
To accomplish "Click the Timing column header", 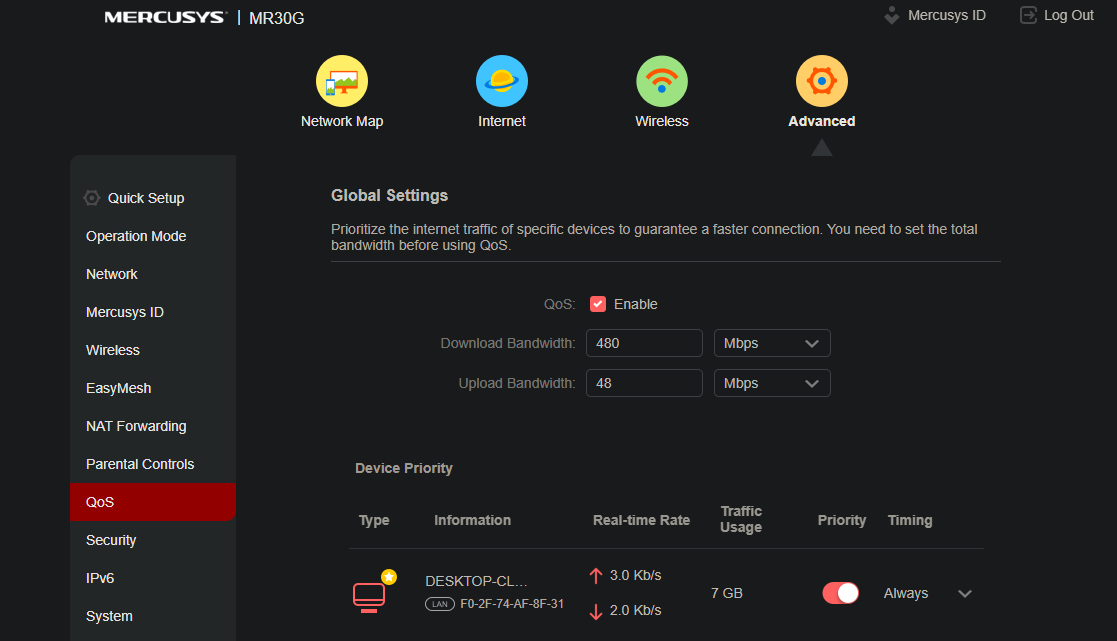I will tap(910, 521).
